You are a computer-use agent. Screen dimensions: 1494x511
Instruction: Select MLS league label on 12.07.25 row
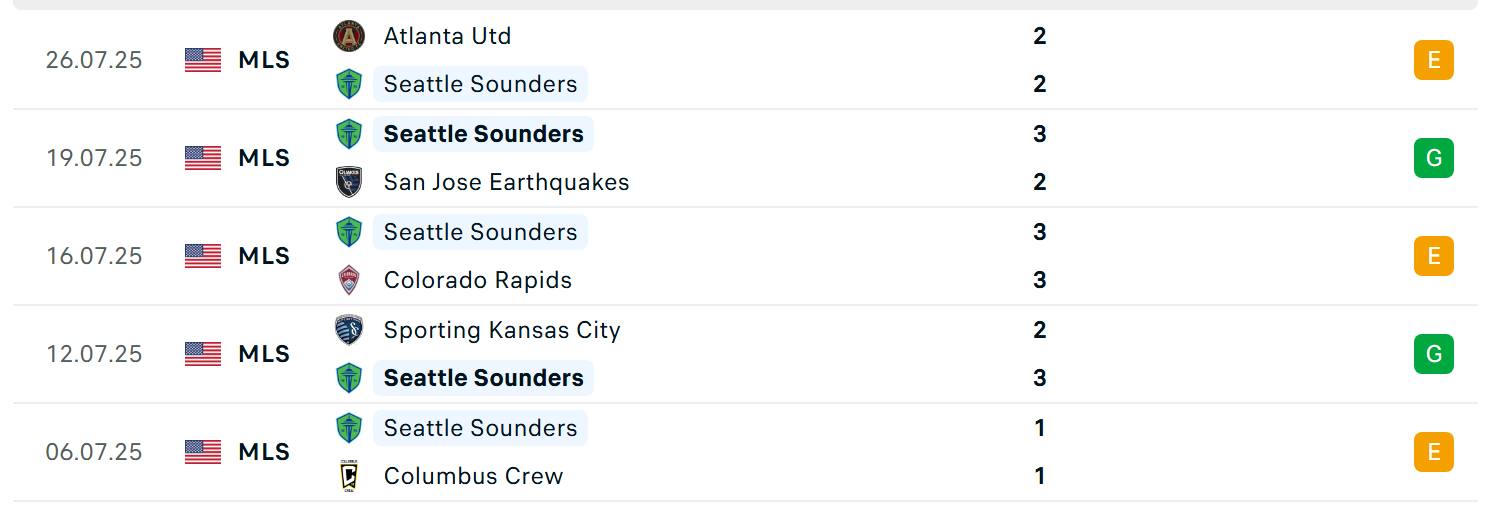pos(264,354)
